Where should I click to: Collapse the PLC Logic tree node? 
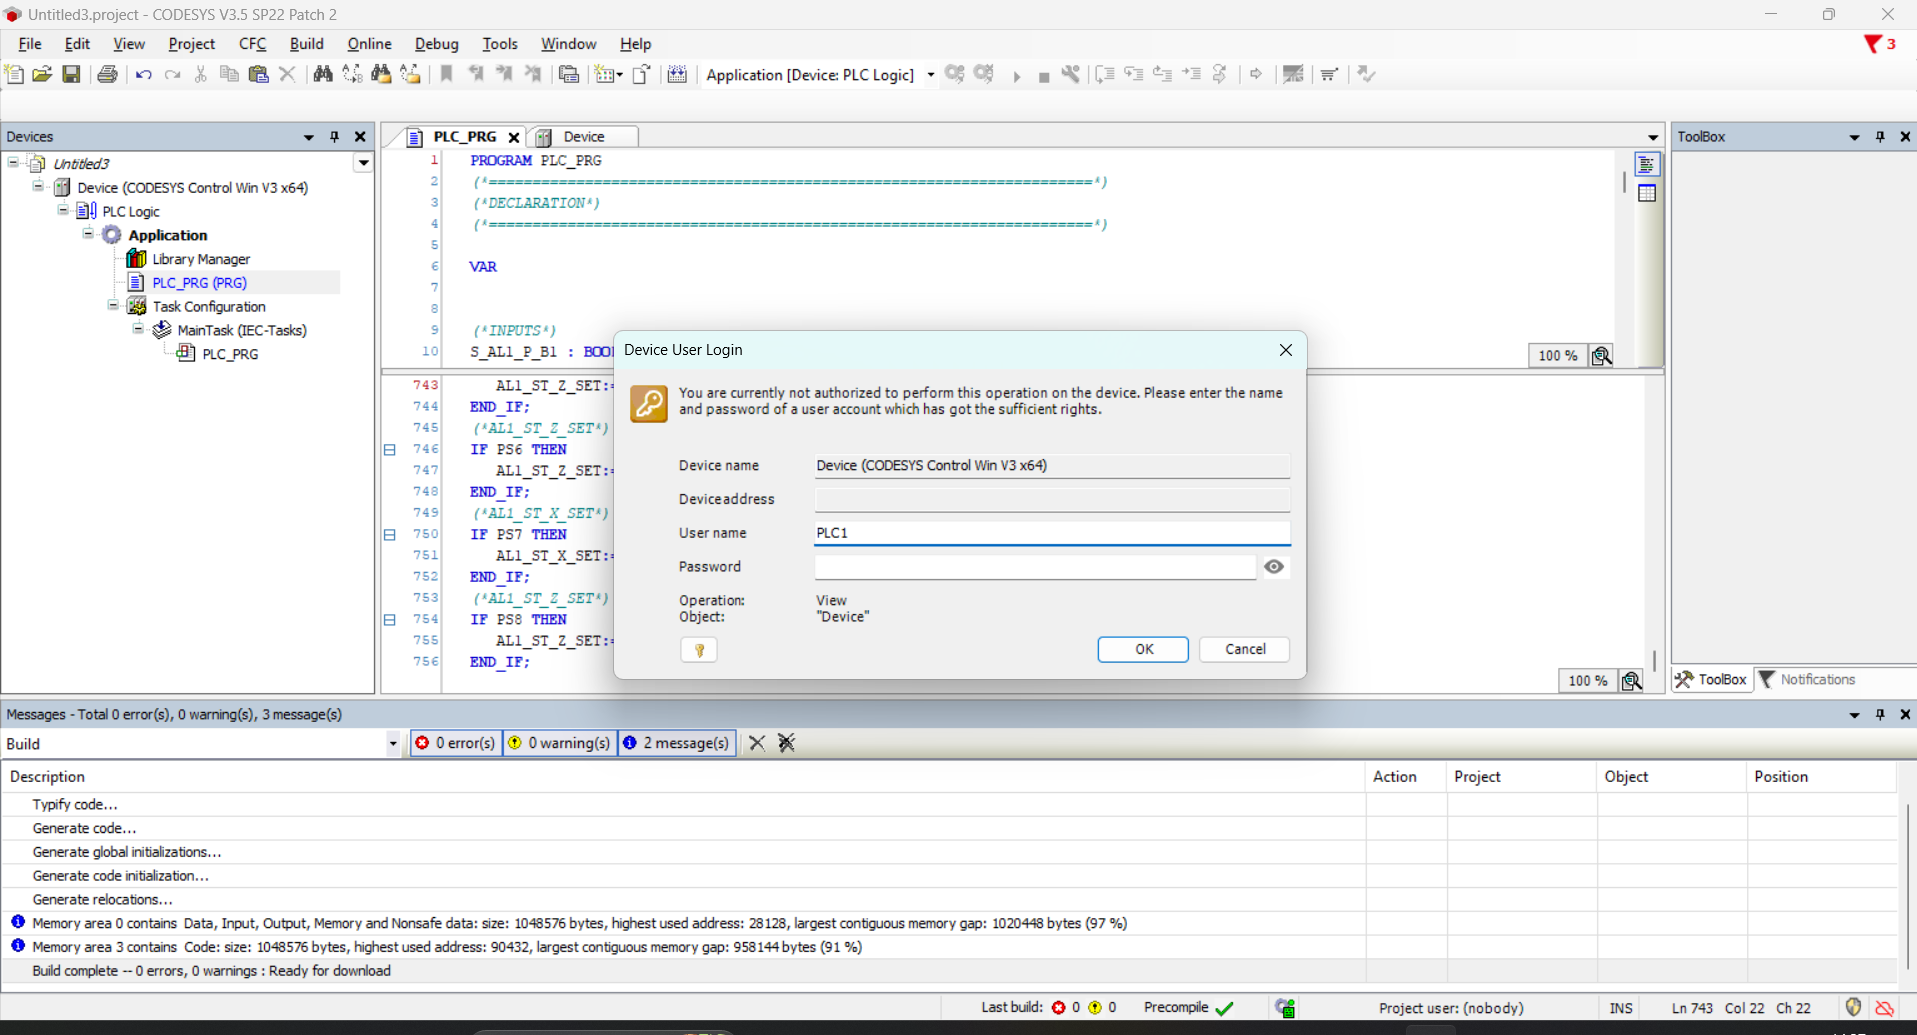pyautogui.click(x=63, y=210)
